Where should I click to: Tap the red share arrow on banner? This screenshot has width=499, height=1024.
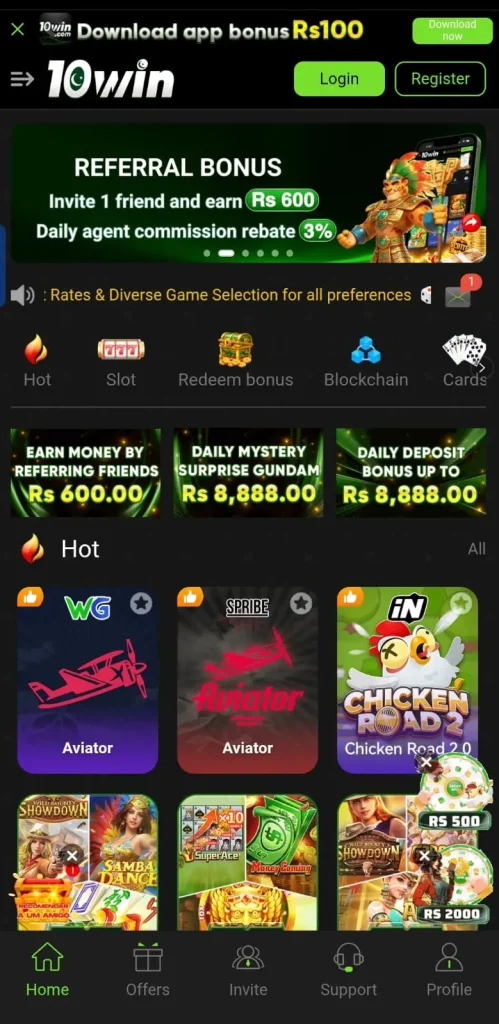tap(472, 223)
